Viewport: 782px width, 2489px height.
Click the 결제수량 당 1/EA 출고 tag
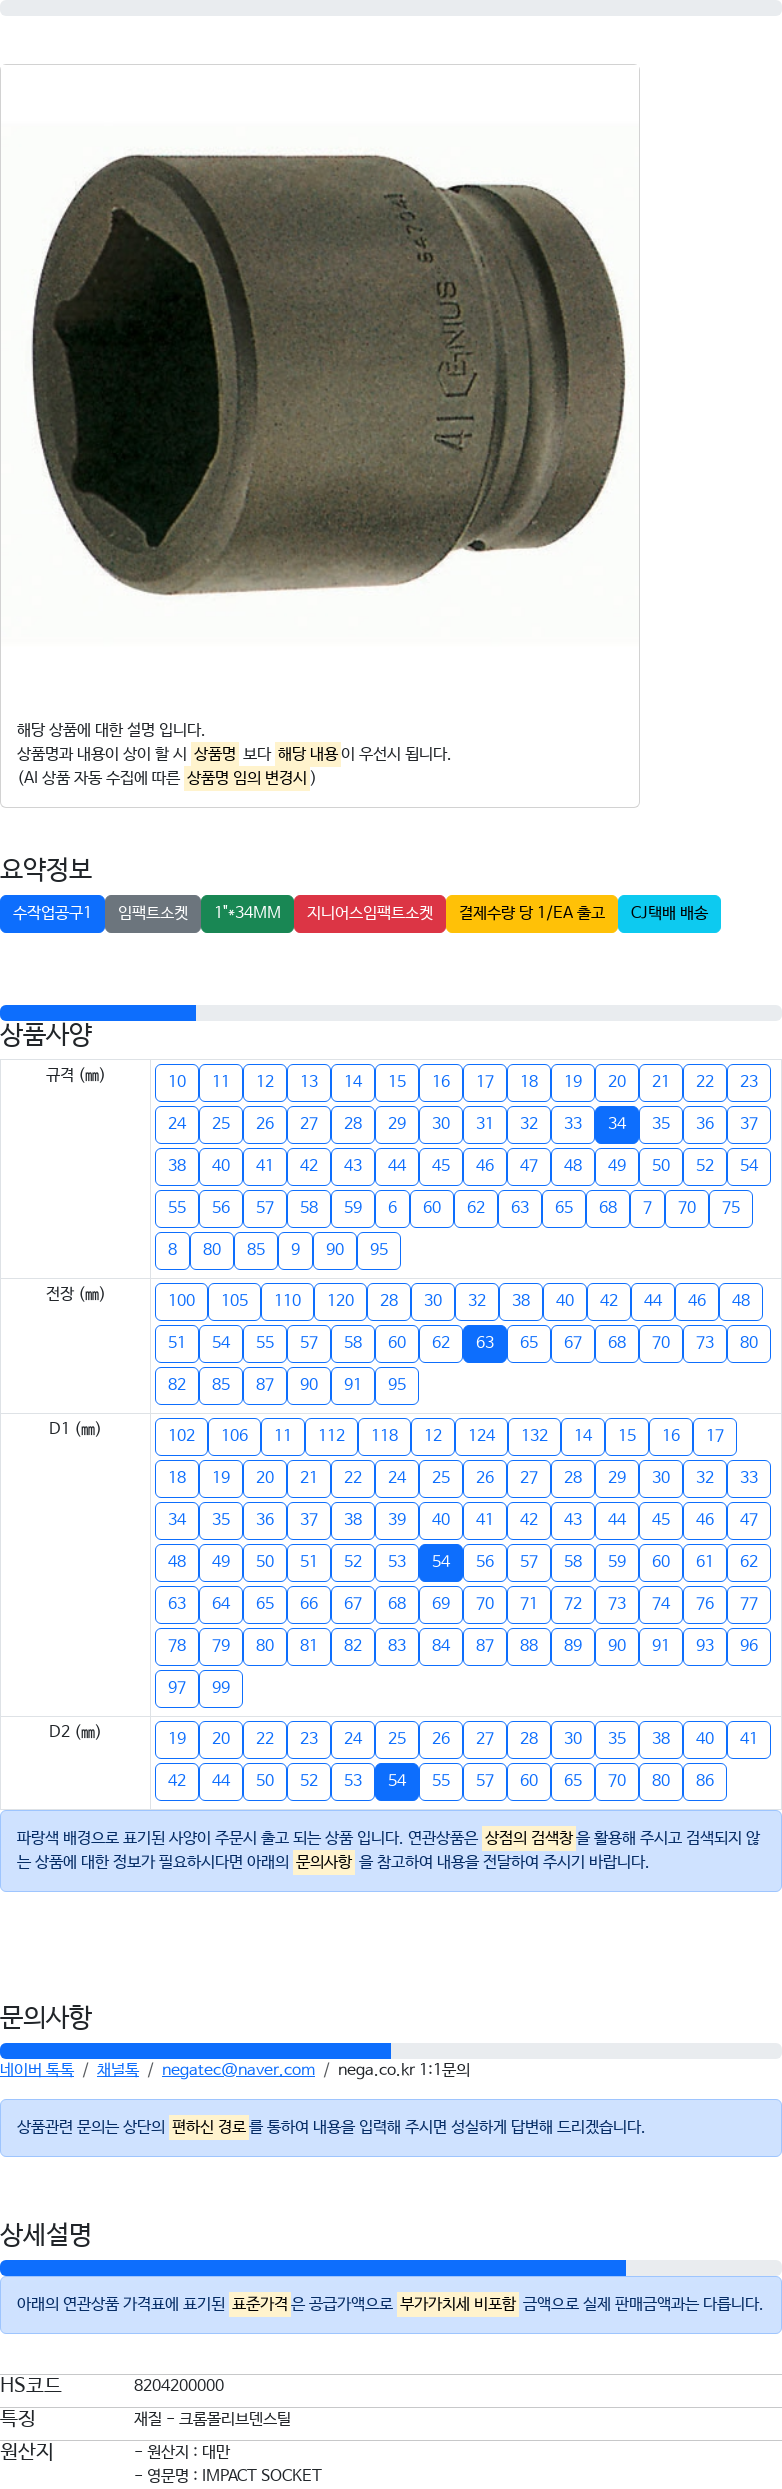[x=532, y=913]
